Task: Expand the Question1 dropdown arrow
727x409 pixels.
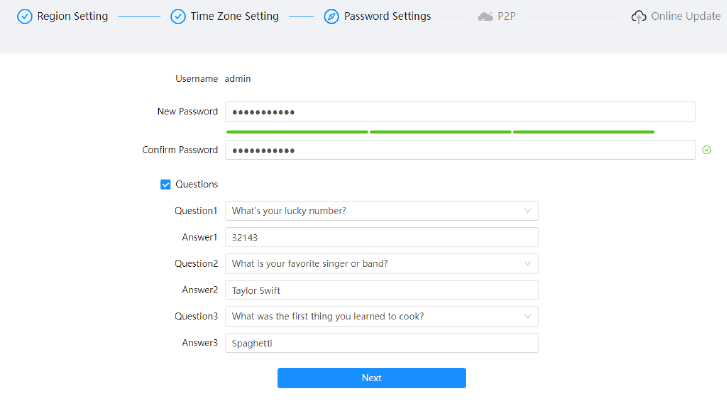Action: [x=527, y=211]
